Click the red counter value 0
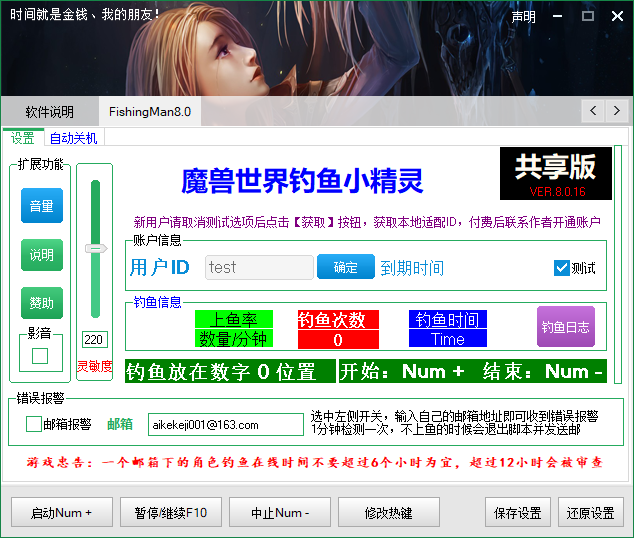Viewport: 634px width, 538px height. point(338,340)
